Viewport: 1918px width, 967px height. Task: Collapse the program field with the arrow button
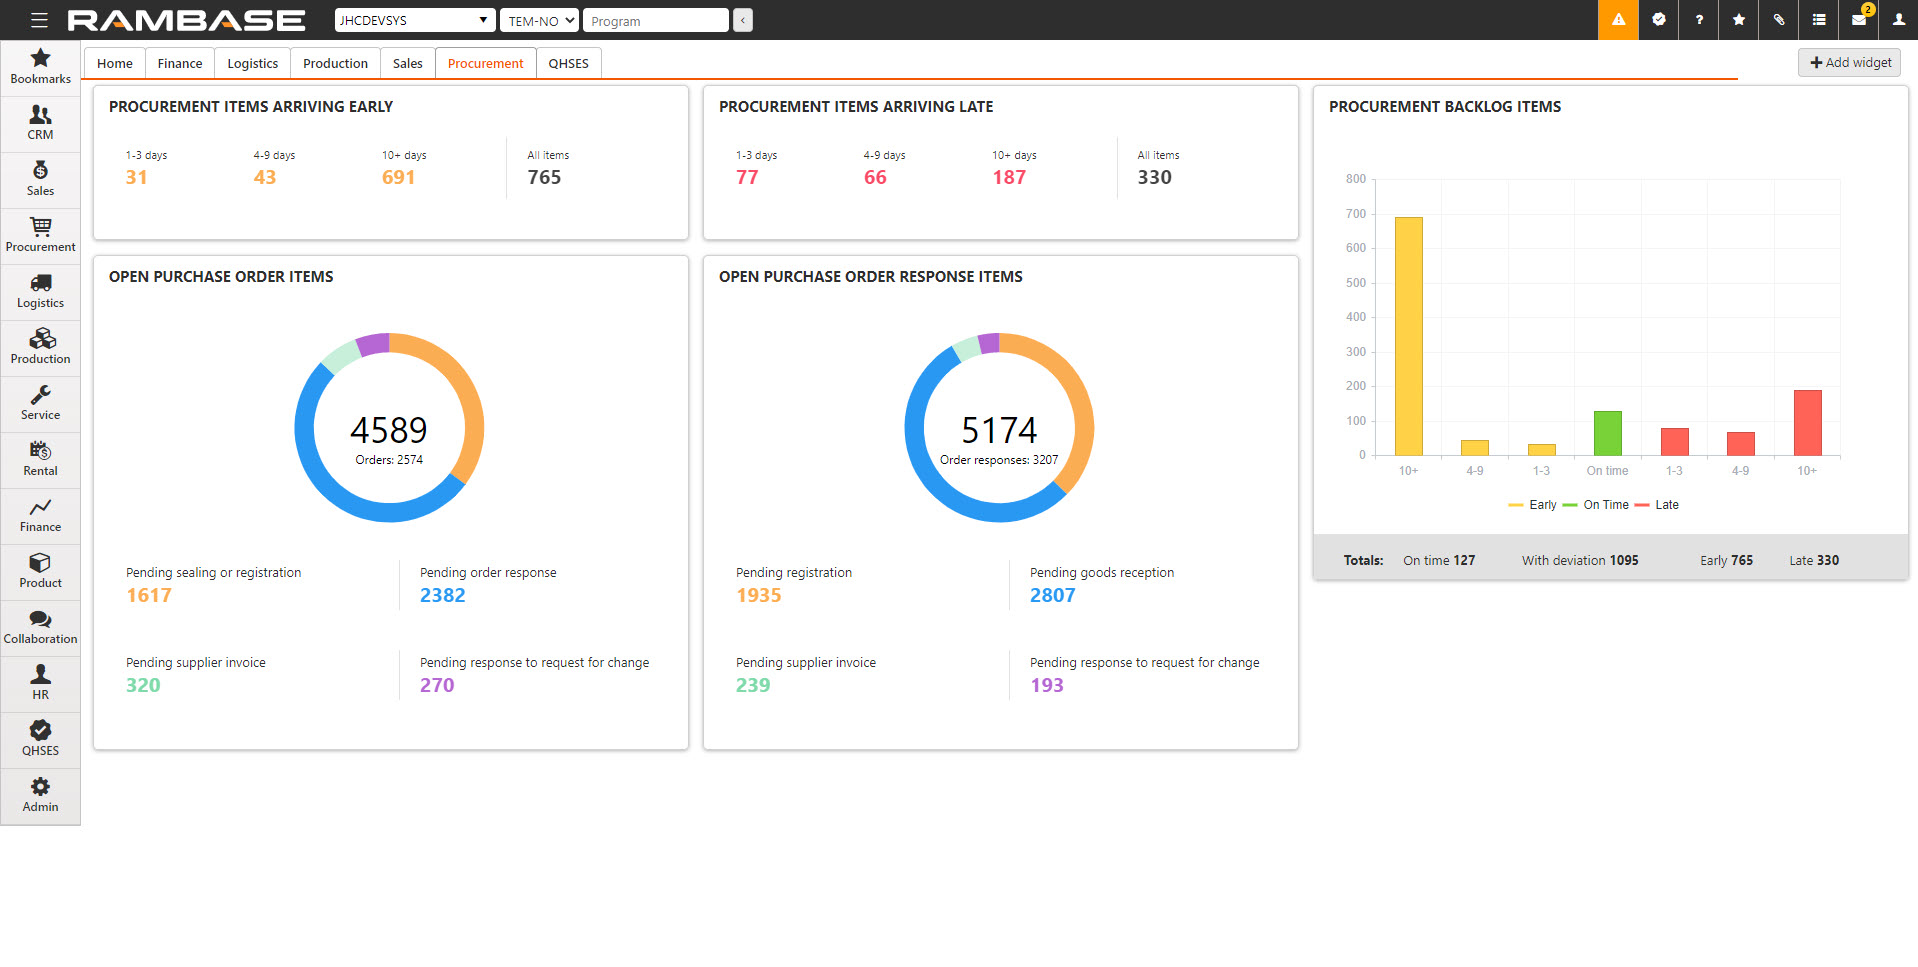pyautogui.click(x=742, y=20)
